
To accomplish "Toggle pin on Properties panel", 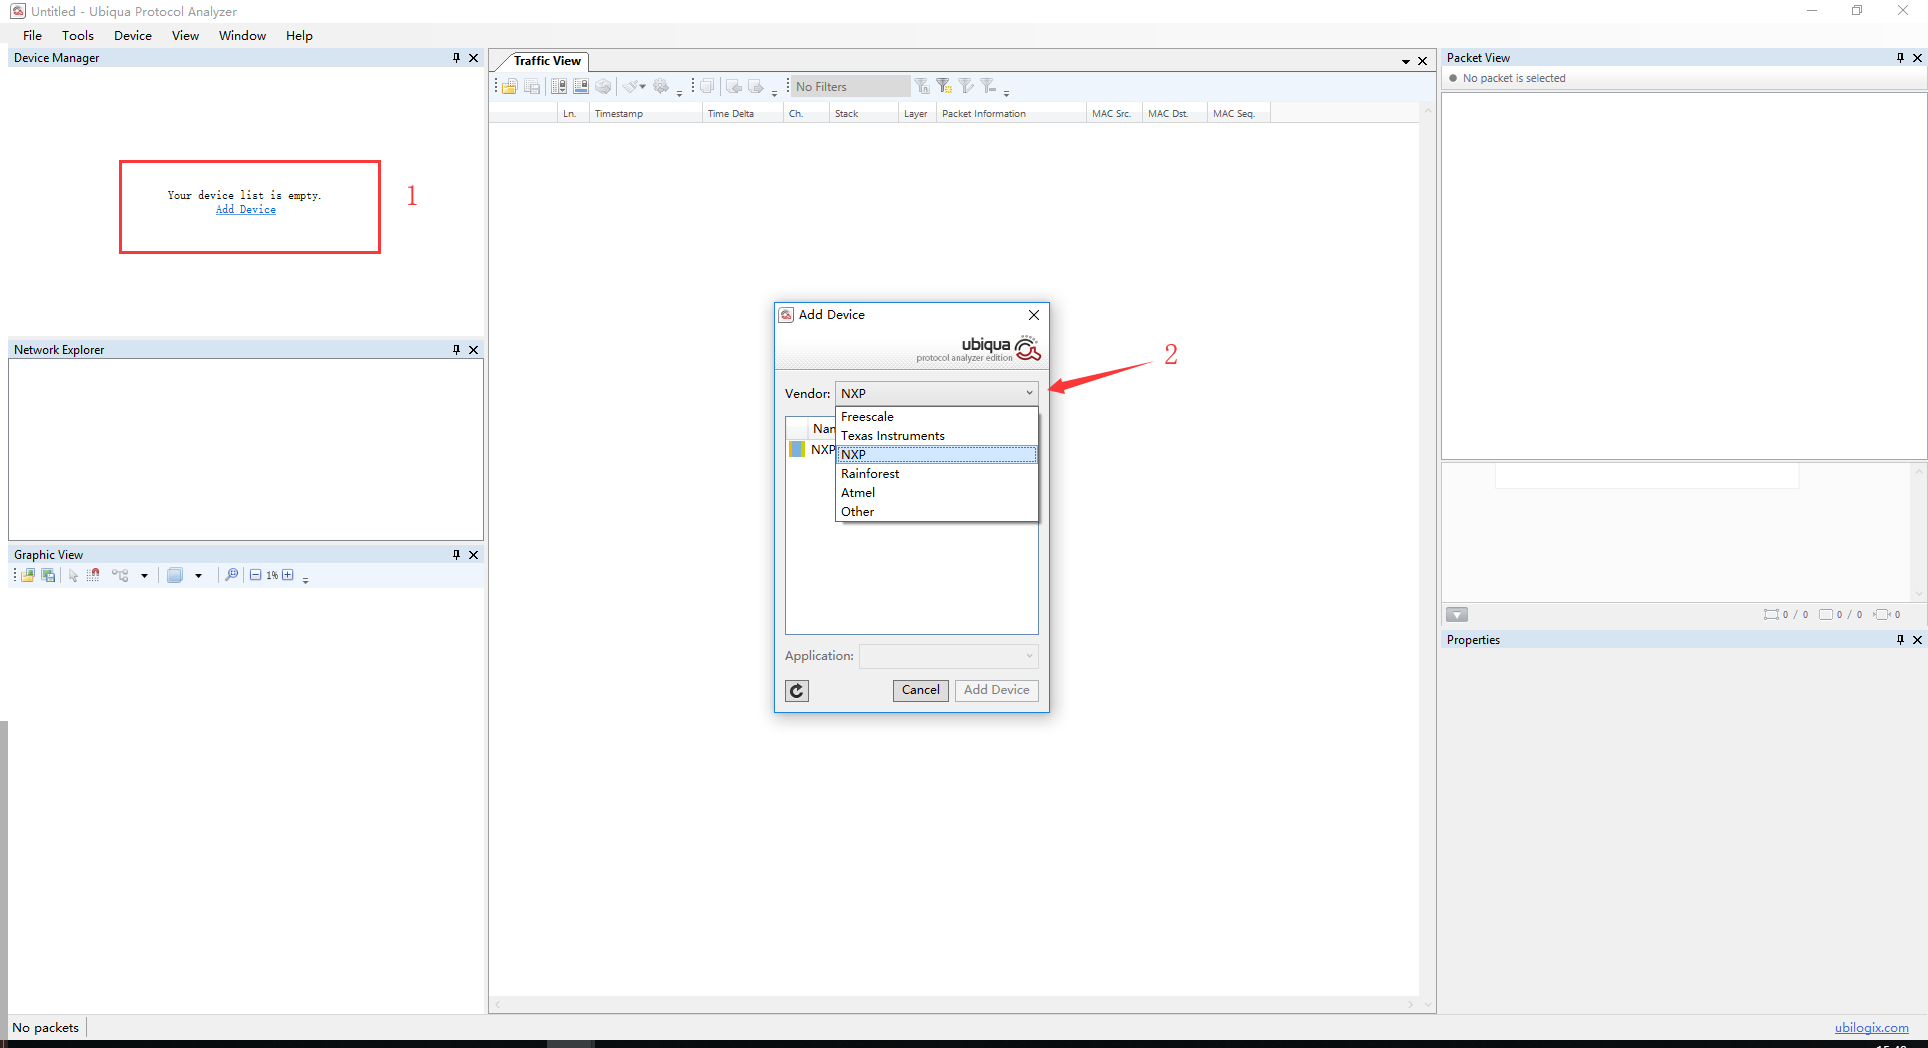I will (1900, 640).
